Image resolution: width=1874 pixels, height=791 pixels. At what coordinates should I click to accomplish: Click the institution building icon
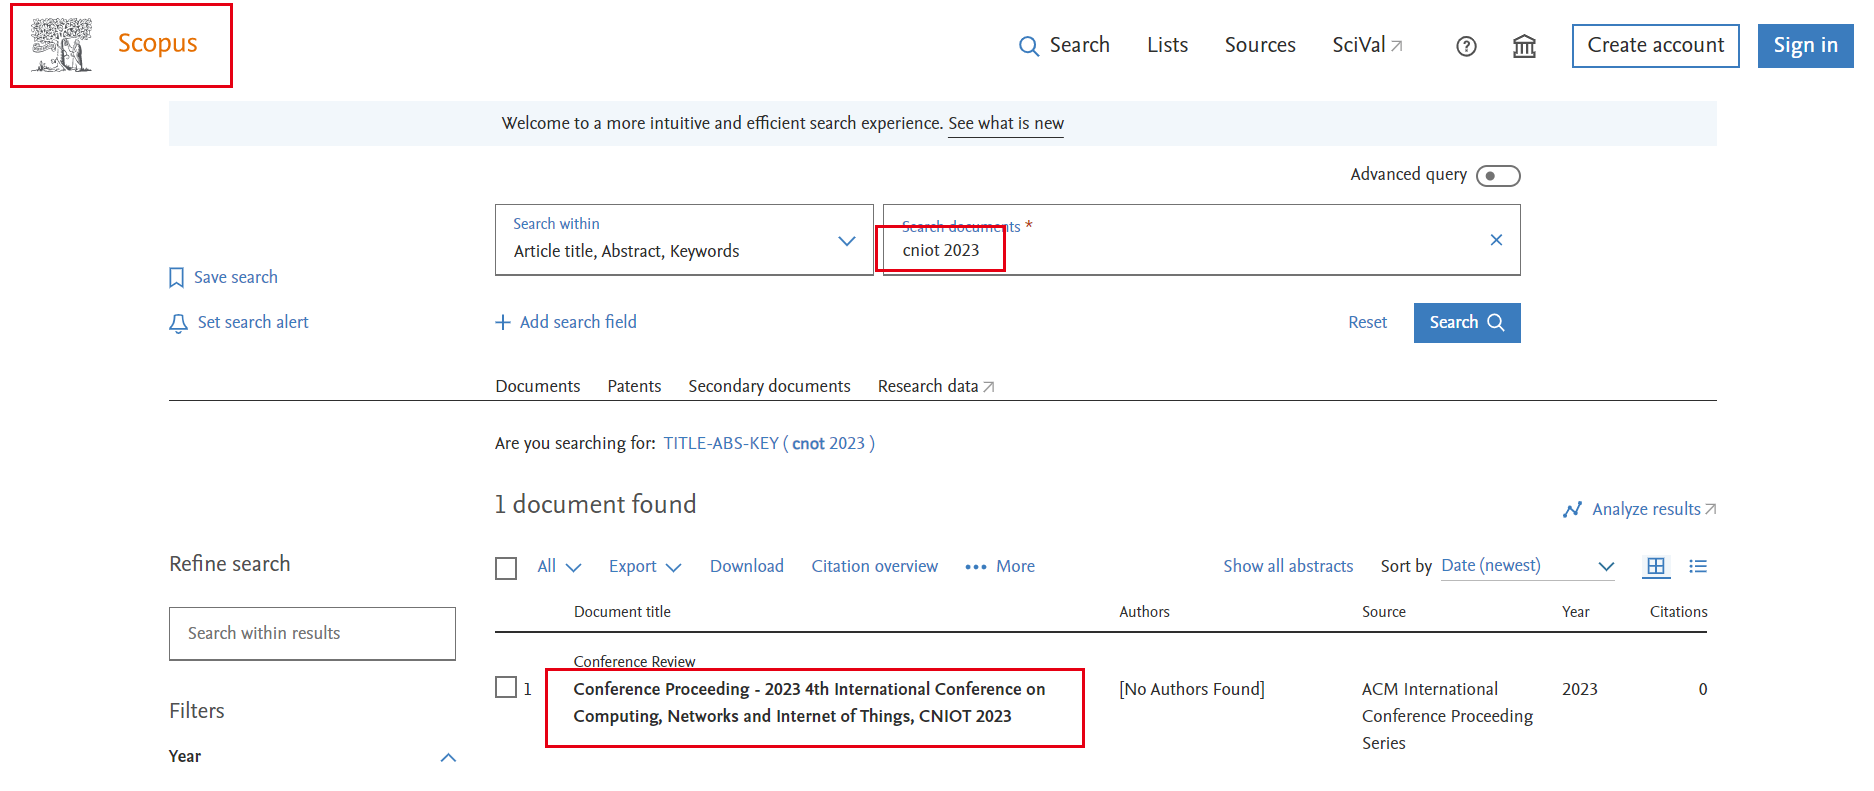point(1524,46)
